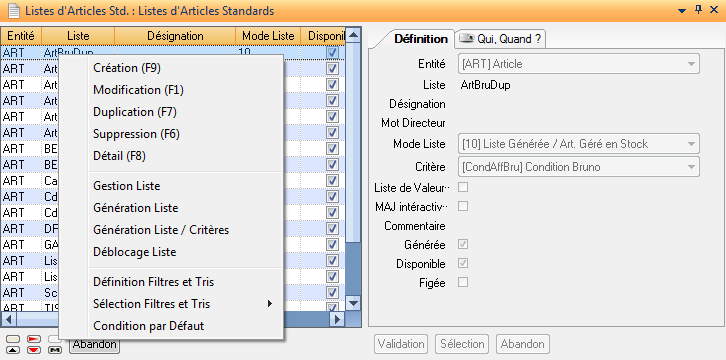This screenshot has width=726, height=360.
Task: Click the vertical scrollbar down arrow
Action: coord(353,304)
